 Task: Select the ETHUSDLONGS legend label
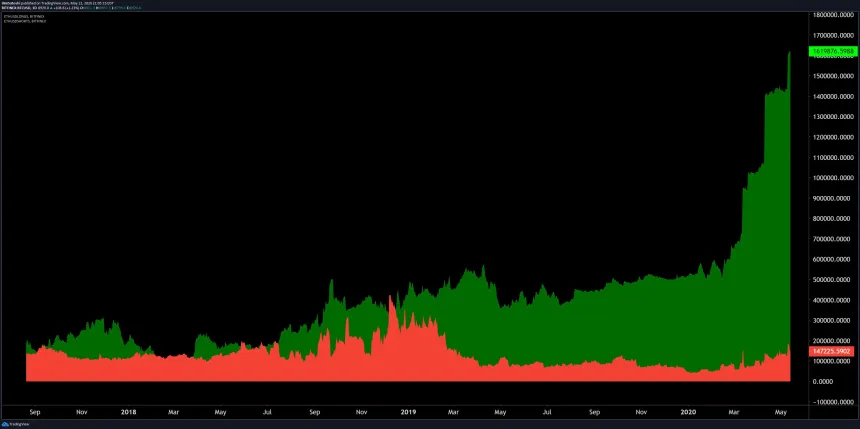point(22,17)
